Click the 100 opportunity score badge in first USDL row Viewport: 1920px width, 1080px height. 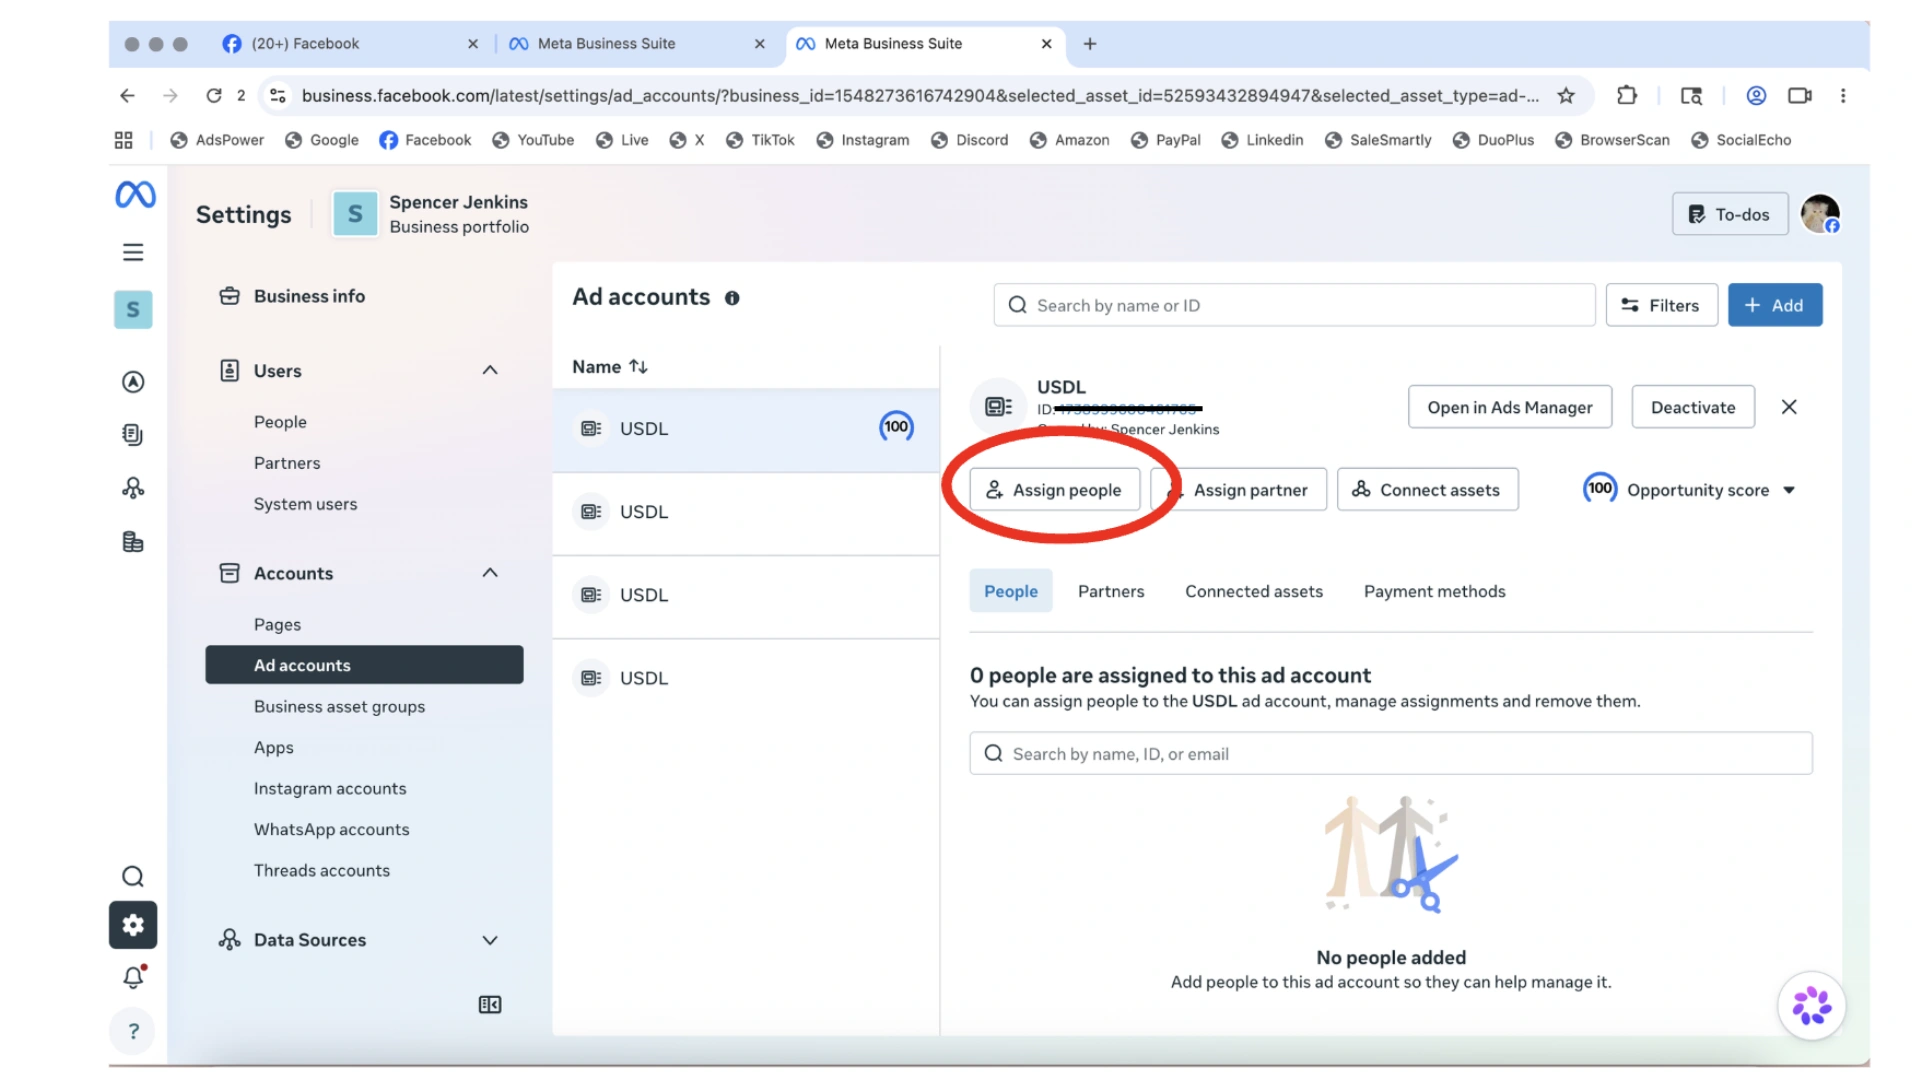point(896,427)
